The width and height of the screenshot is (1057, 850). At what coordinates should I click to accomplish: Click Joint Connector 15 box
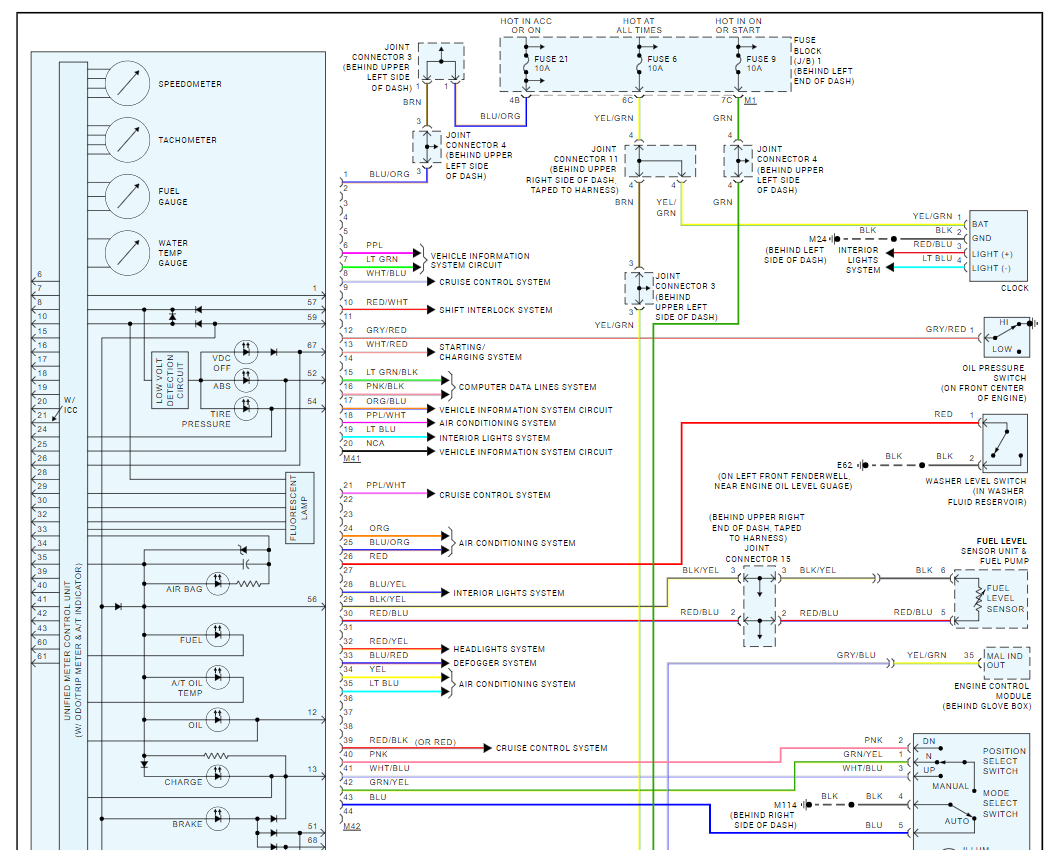click(x=760, y=606)
